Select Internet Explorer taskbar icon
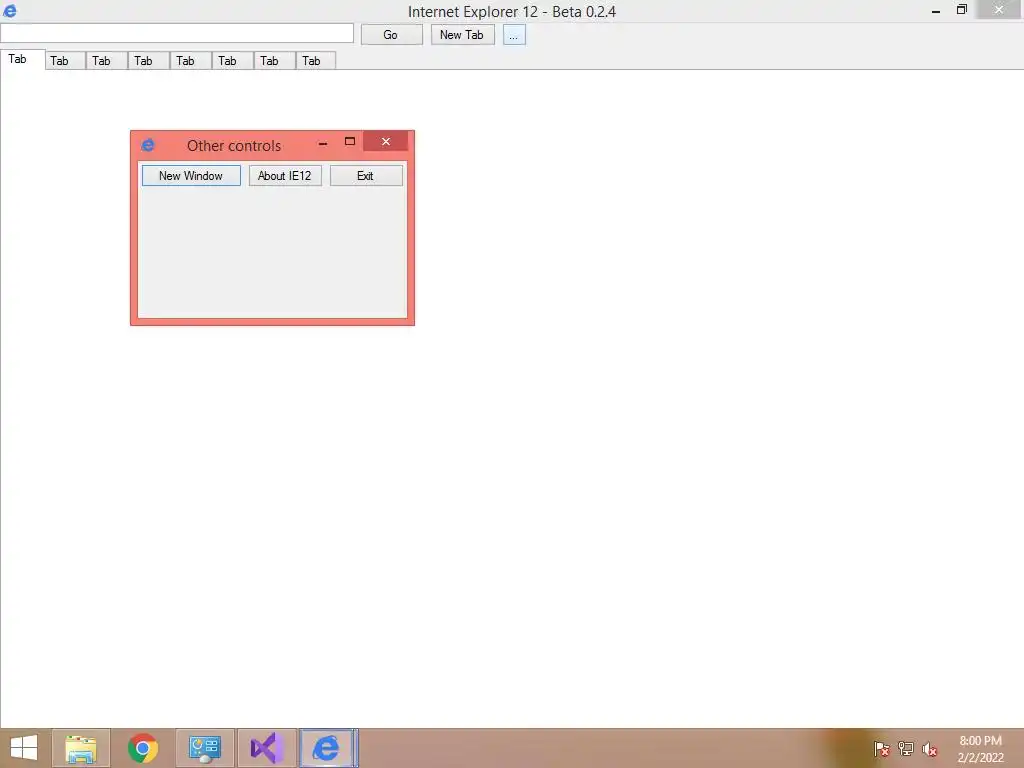This screenshot has height=768, width=1024. click(328, 748)
